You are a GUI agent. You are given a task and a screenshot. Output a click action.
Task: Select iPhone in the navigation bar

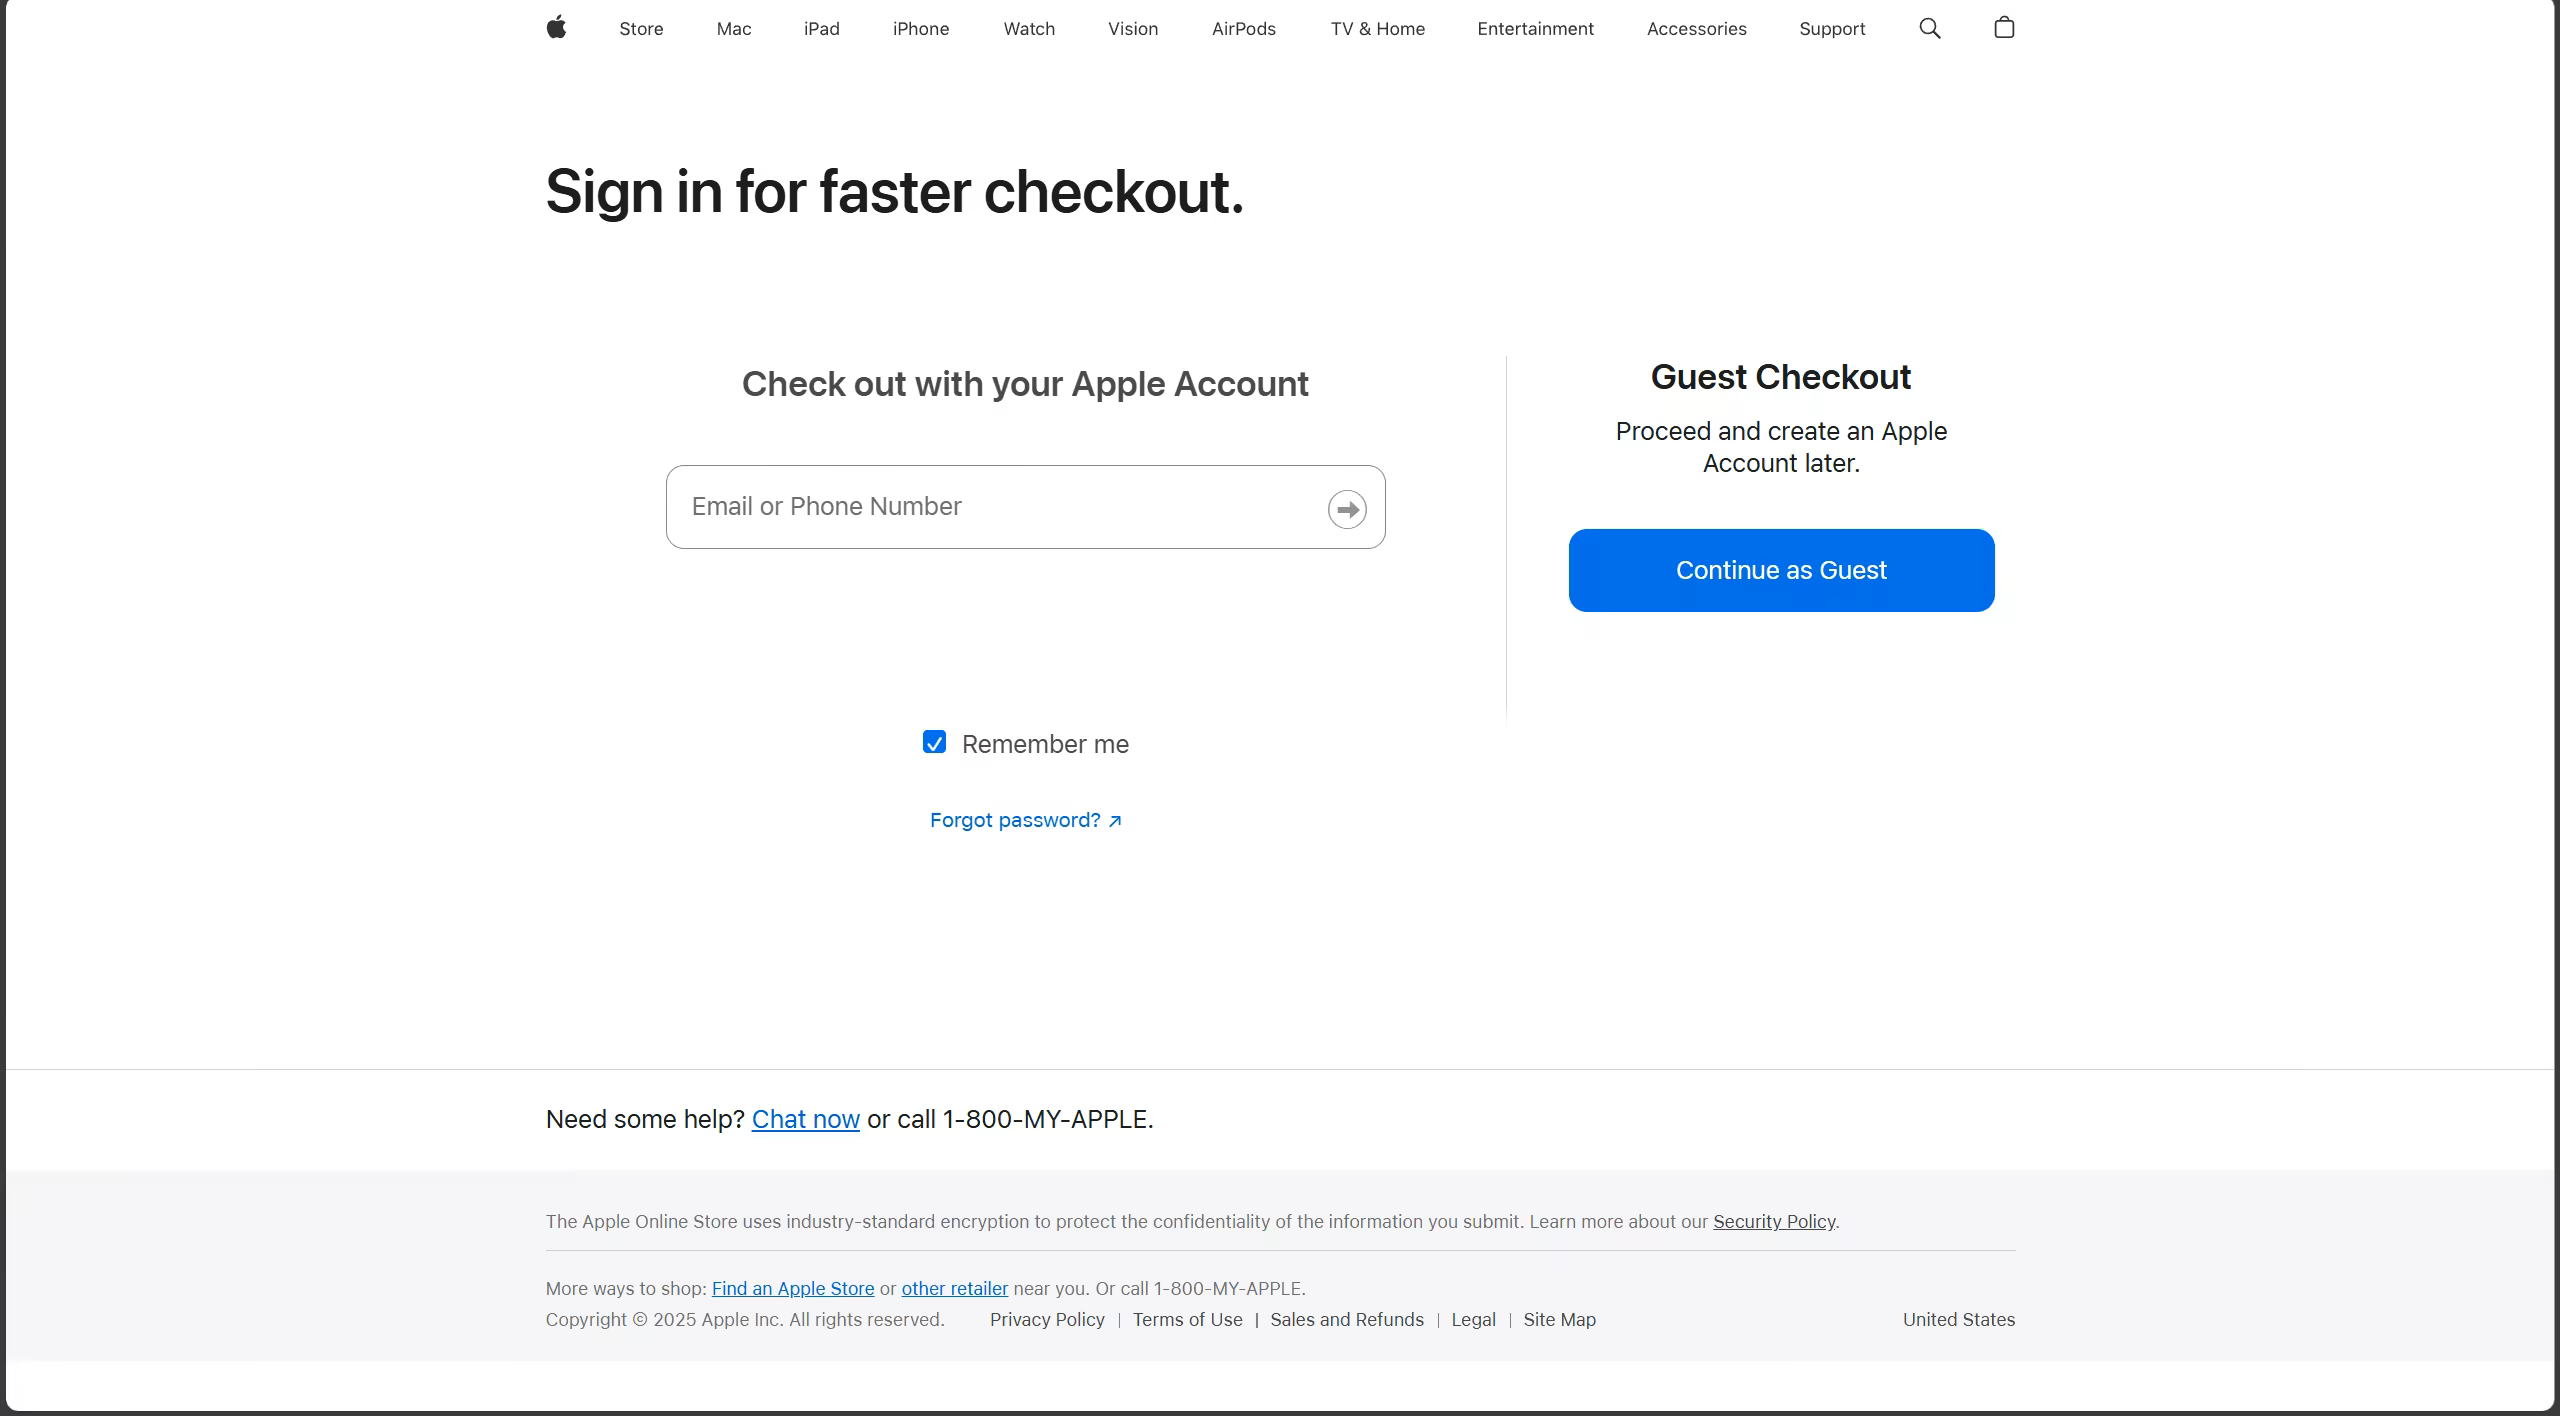(920, 29)
